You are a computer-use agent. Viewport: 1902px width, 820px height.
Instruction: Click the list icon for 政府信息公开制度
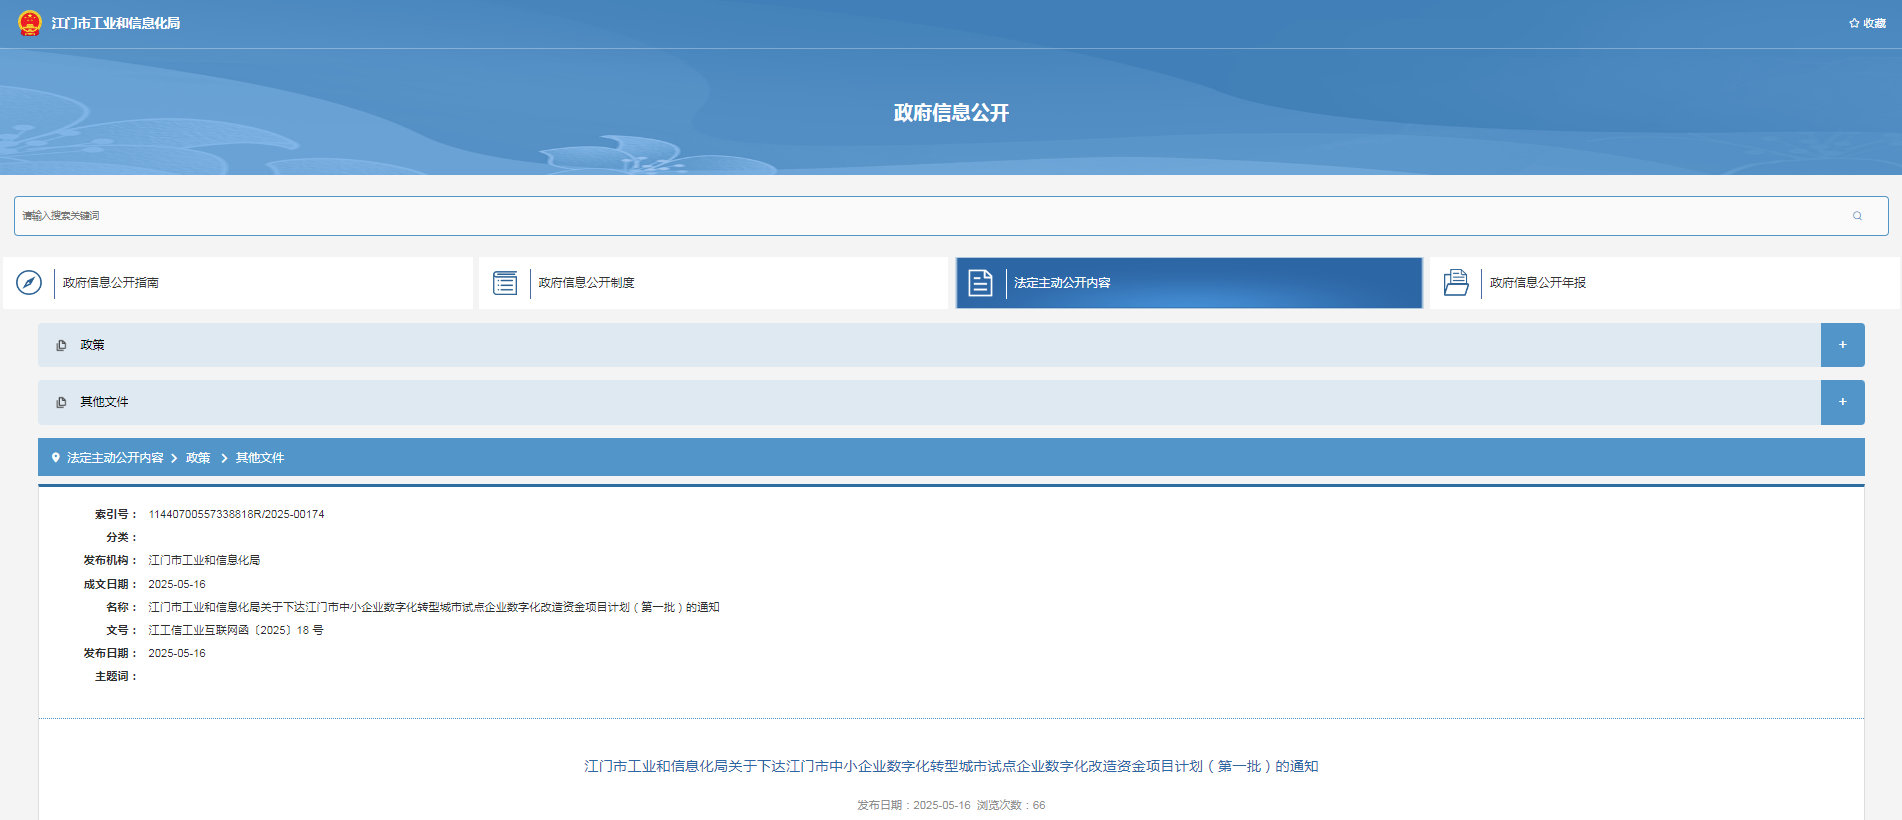pyautogui.click(x=505, y=283)
